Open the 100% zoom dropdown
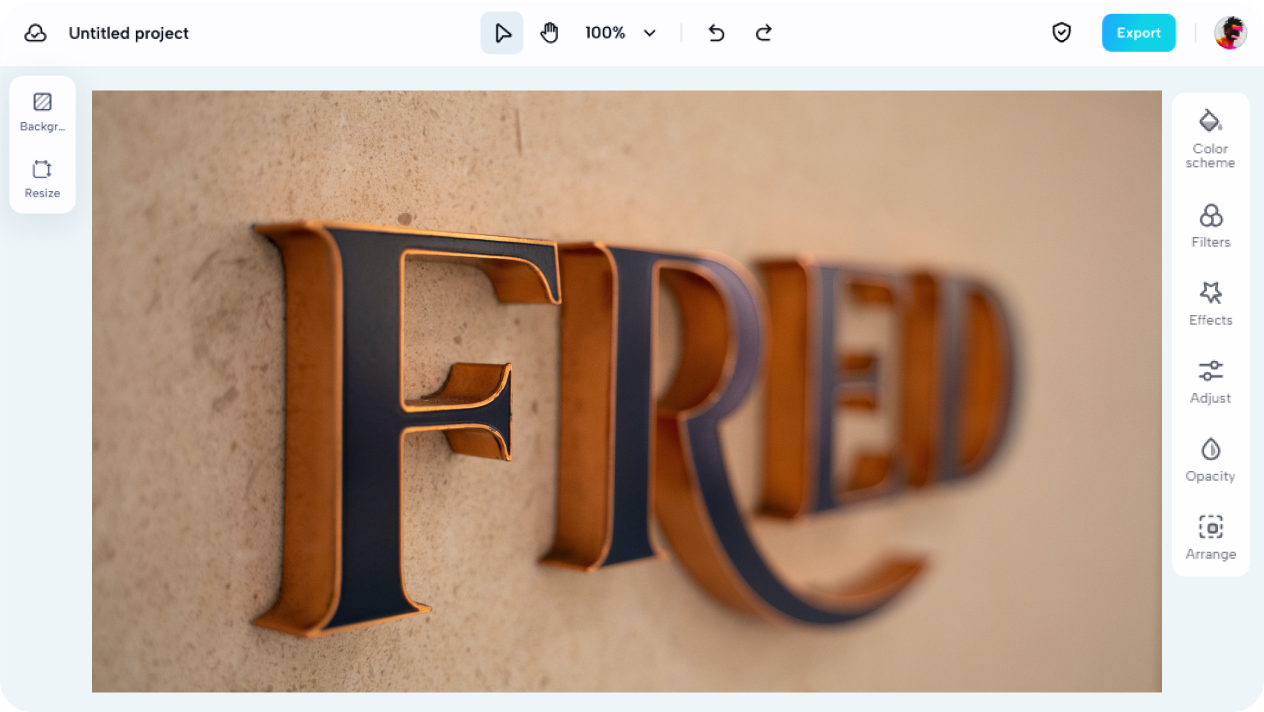 pyautogui.click(x=621, y=33)
